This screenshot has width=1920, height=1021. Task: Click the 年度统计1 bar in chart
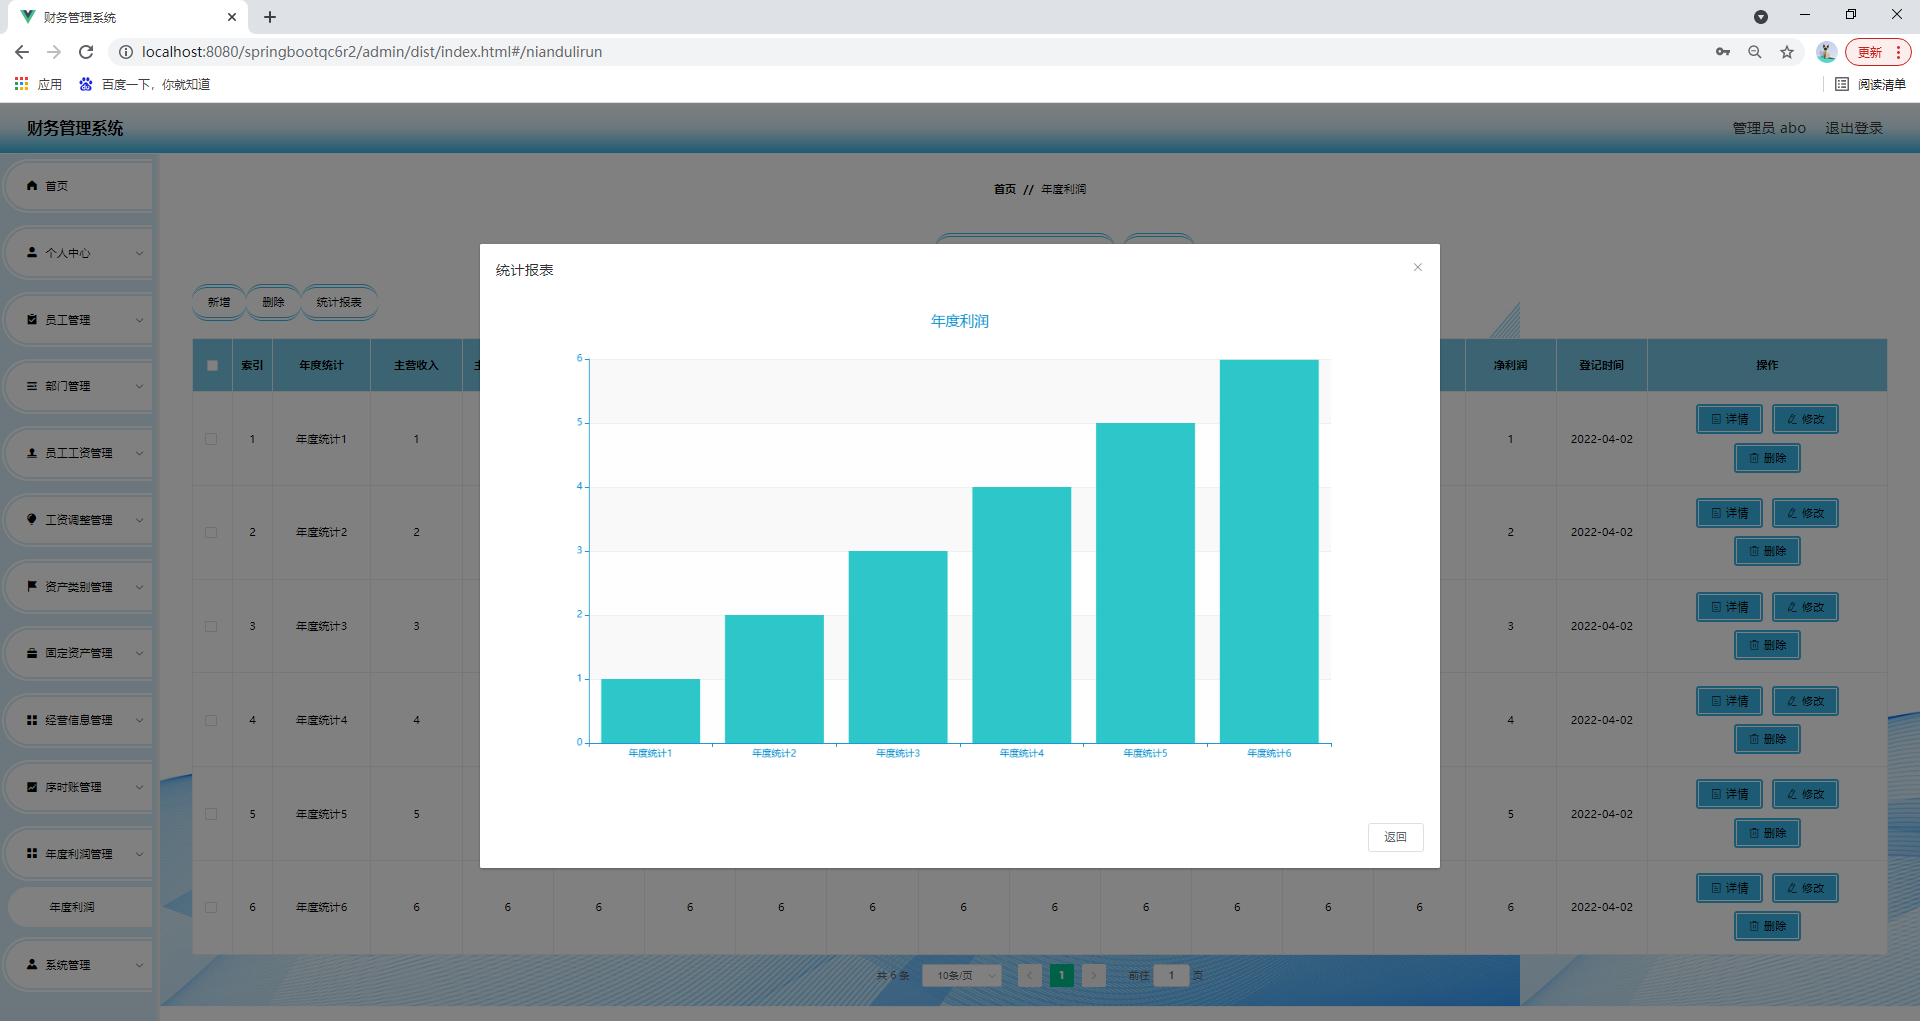[651, 711]
